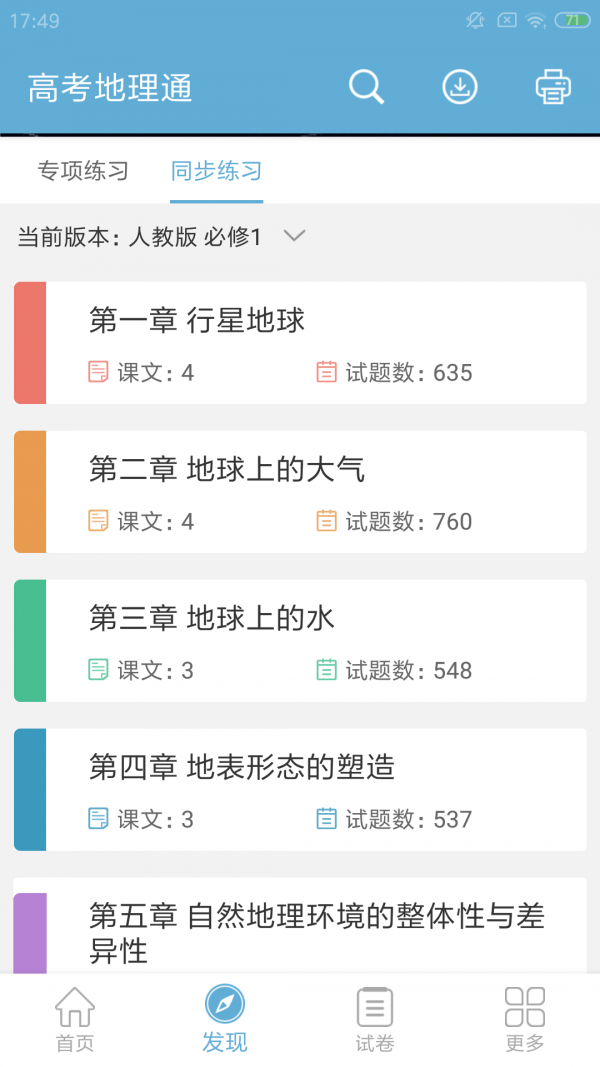Open chapter 第四章 地表形态的塑造
The height and width of the screenshot is (1067, 600).
click(x=300, y=788)
